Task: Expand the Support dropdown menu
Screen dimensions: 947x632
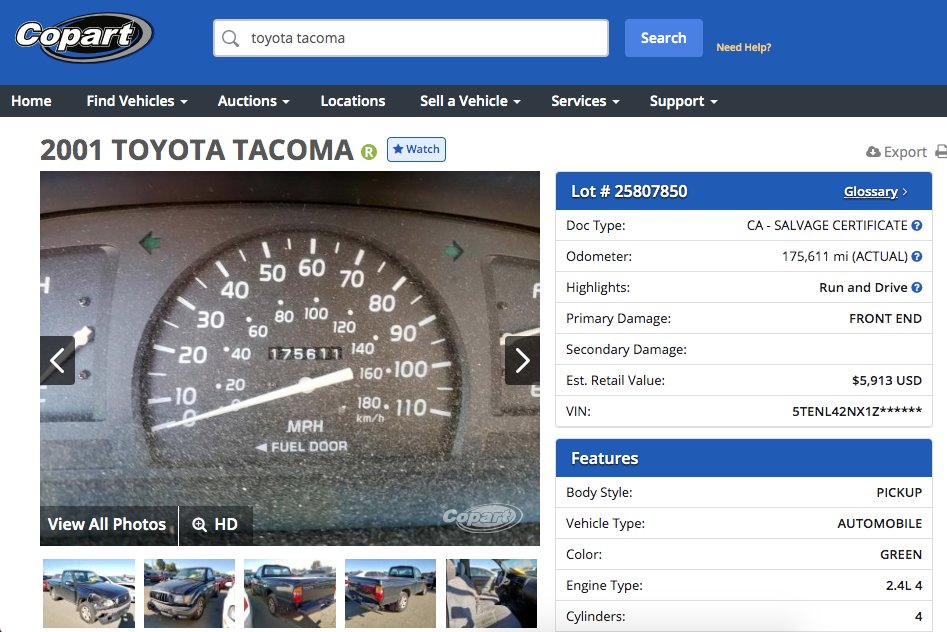Action: tap(684, 101)
